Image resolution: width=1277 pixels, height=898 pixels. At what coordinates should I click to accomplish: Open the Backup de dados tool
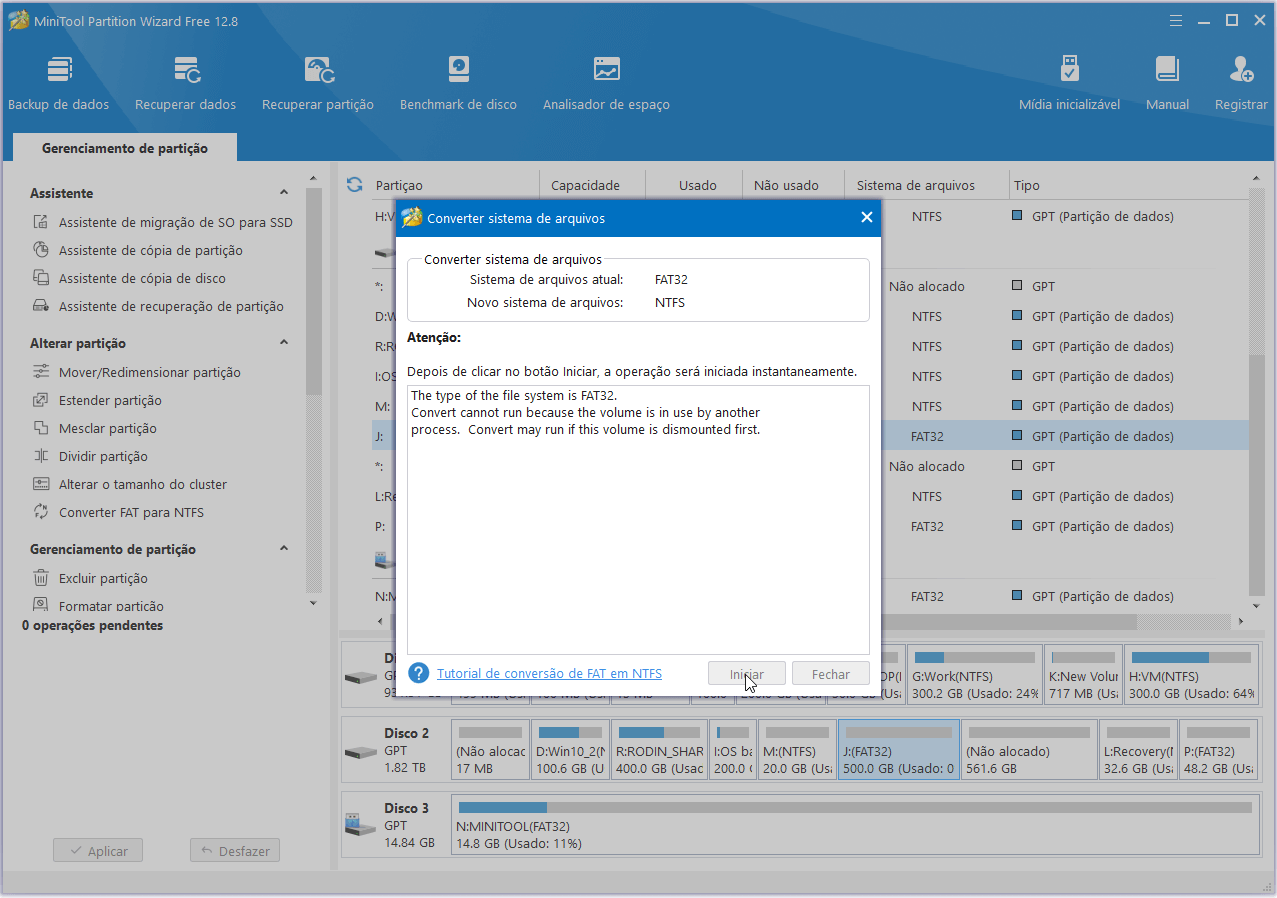coord(58,81)
